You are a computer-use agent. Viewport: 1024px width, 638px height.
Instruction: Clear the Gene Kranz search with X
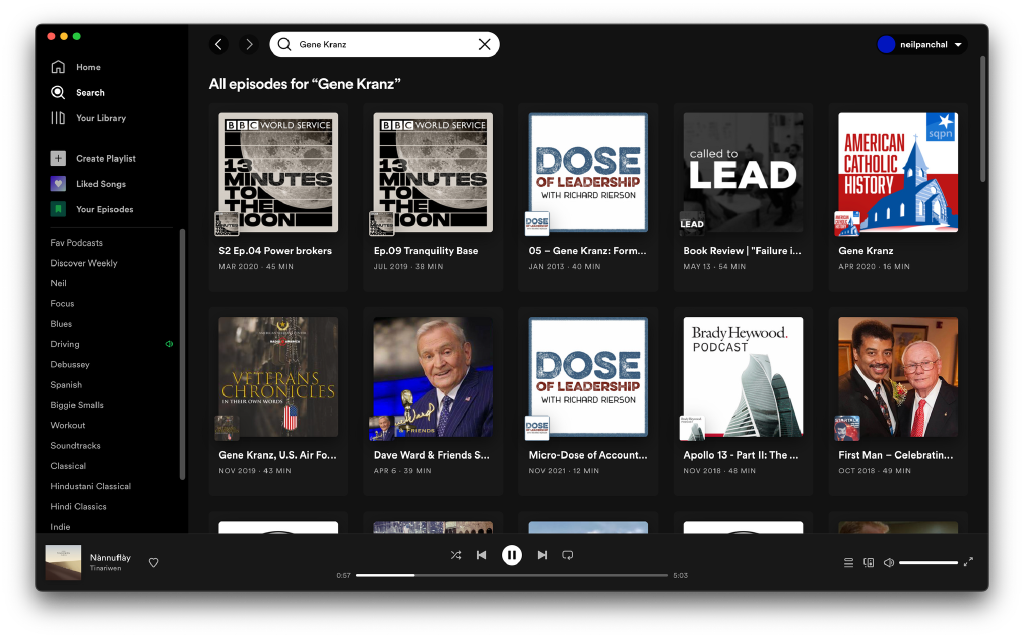pos(485,44)
